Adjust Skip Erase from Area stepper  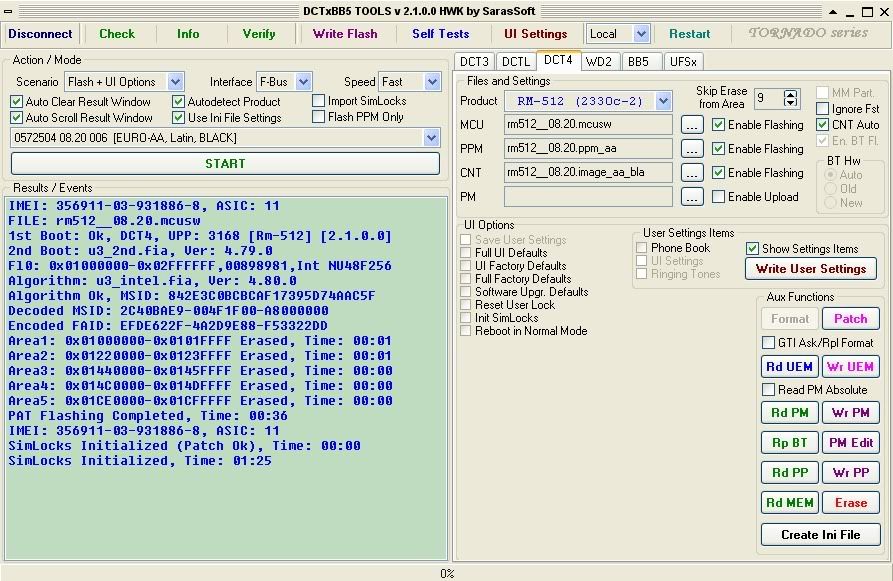click(790, 99)
